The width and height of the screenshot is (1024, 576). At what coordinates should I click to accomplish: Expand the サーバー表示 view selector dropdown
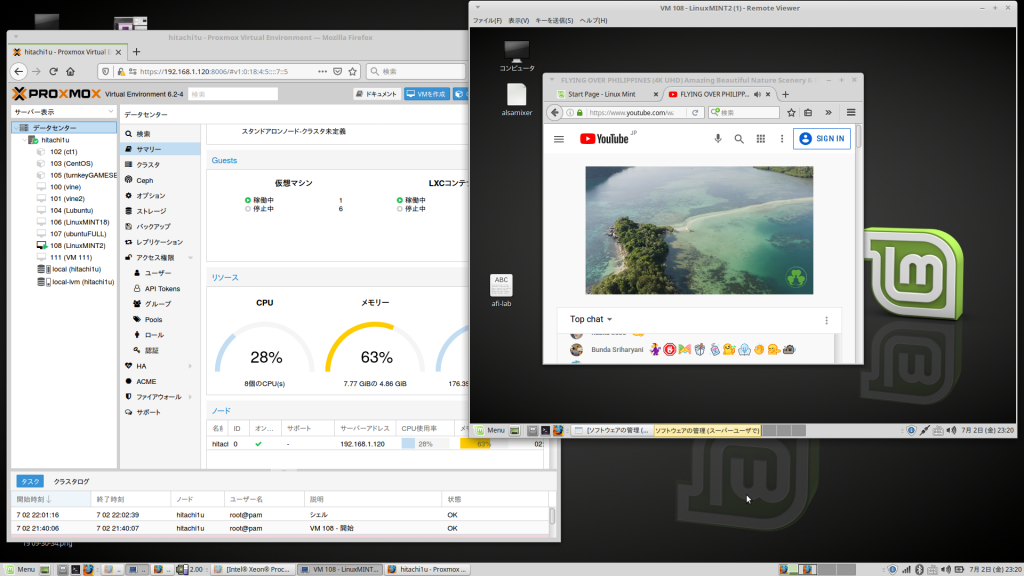coord(110,112)
